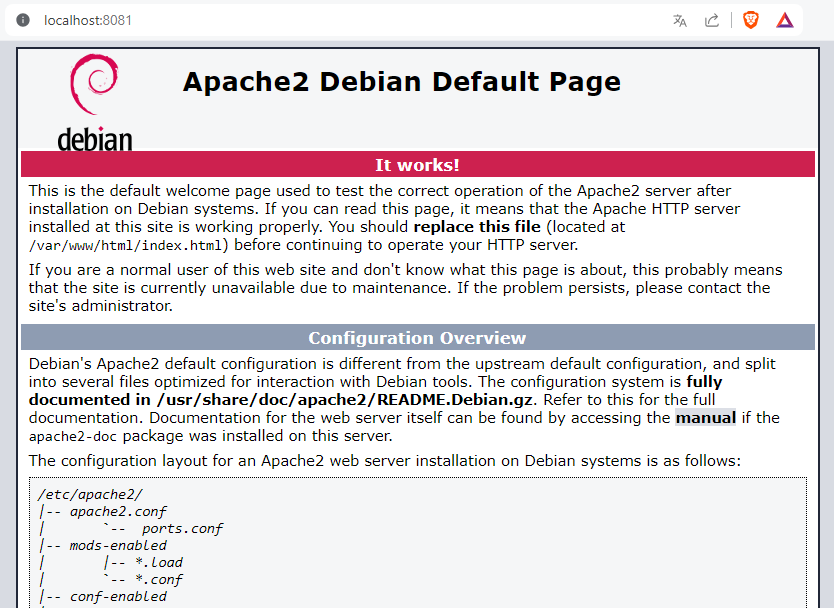Click the red "It works!" banner
This screenshot has height=608, width=834.
pyautogui.click(x=417, y=165)
